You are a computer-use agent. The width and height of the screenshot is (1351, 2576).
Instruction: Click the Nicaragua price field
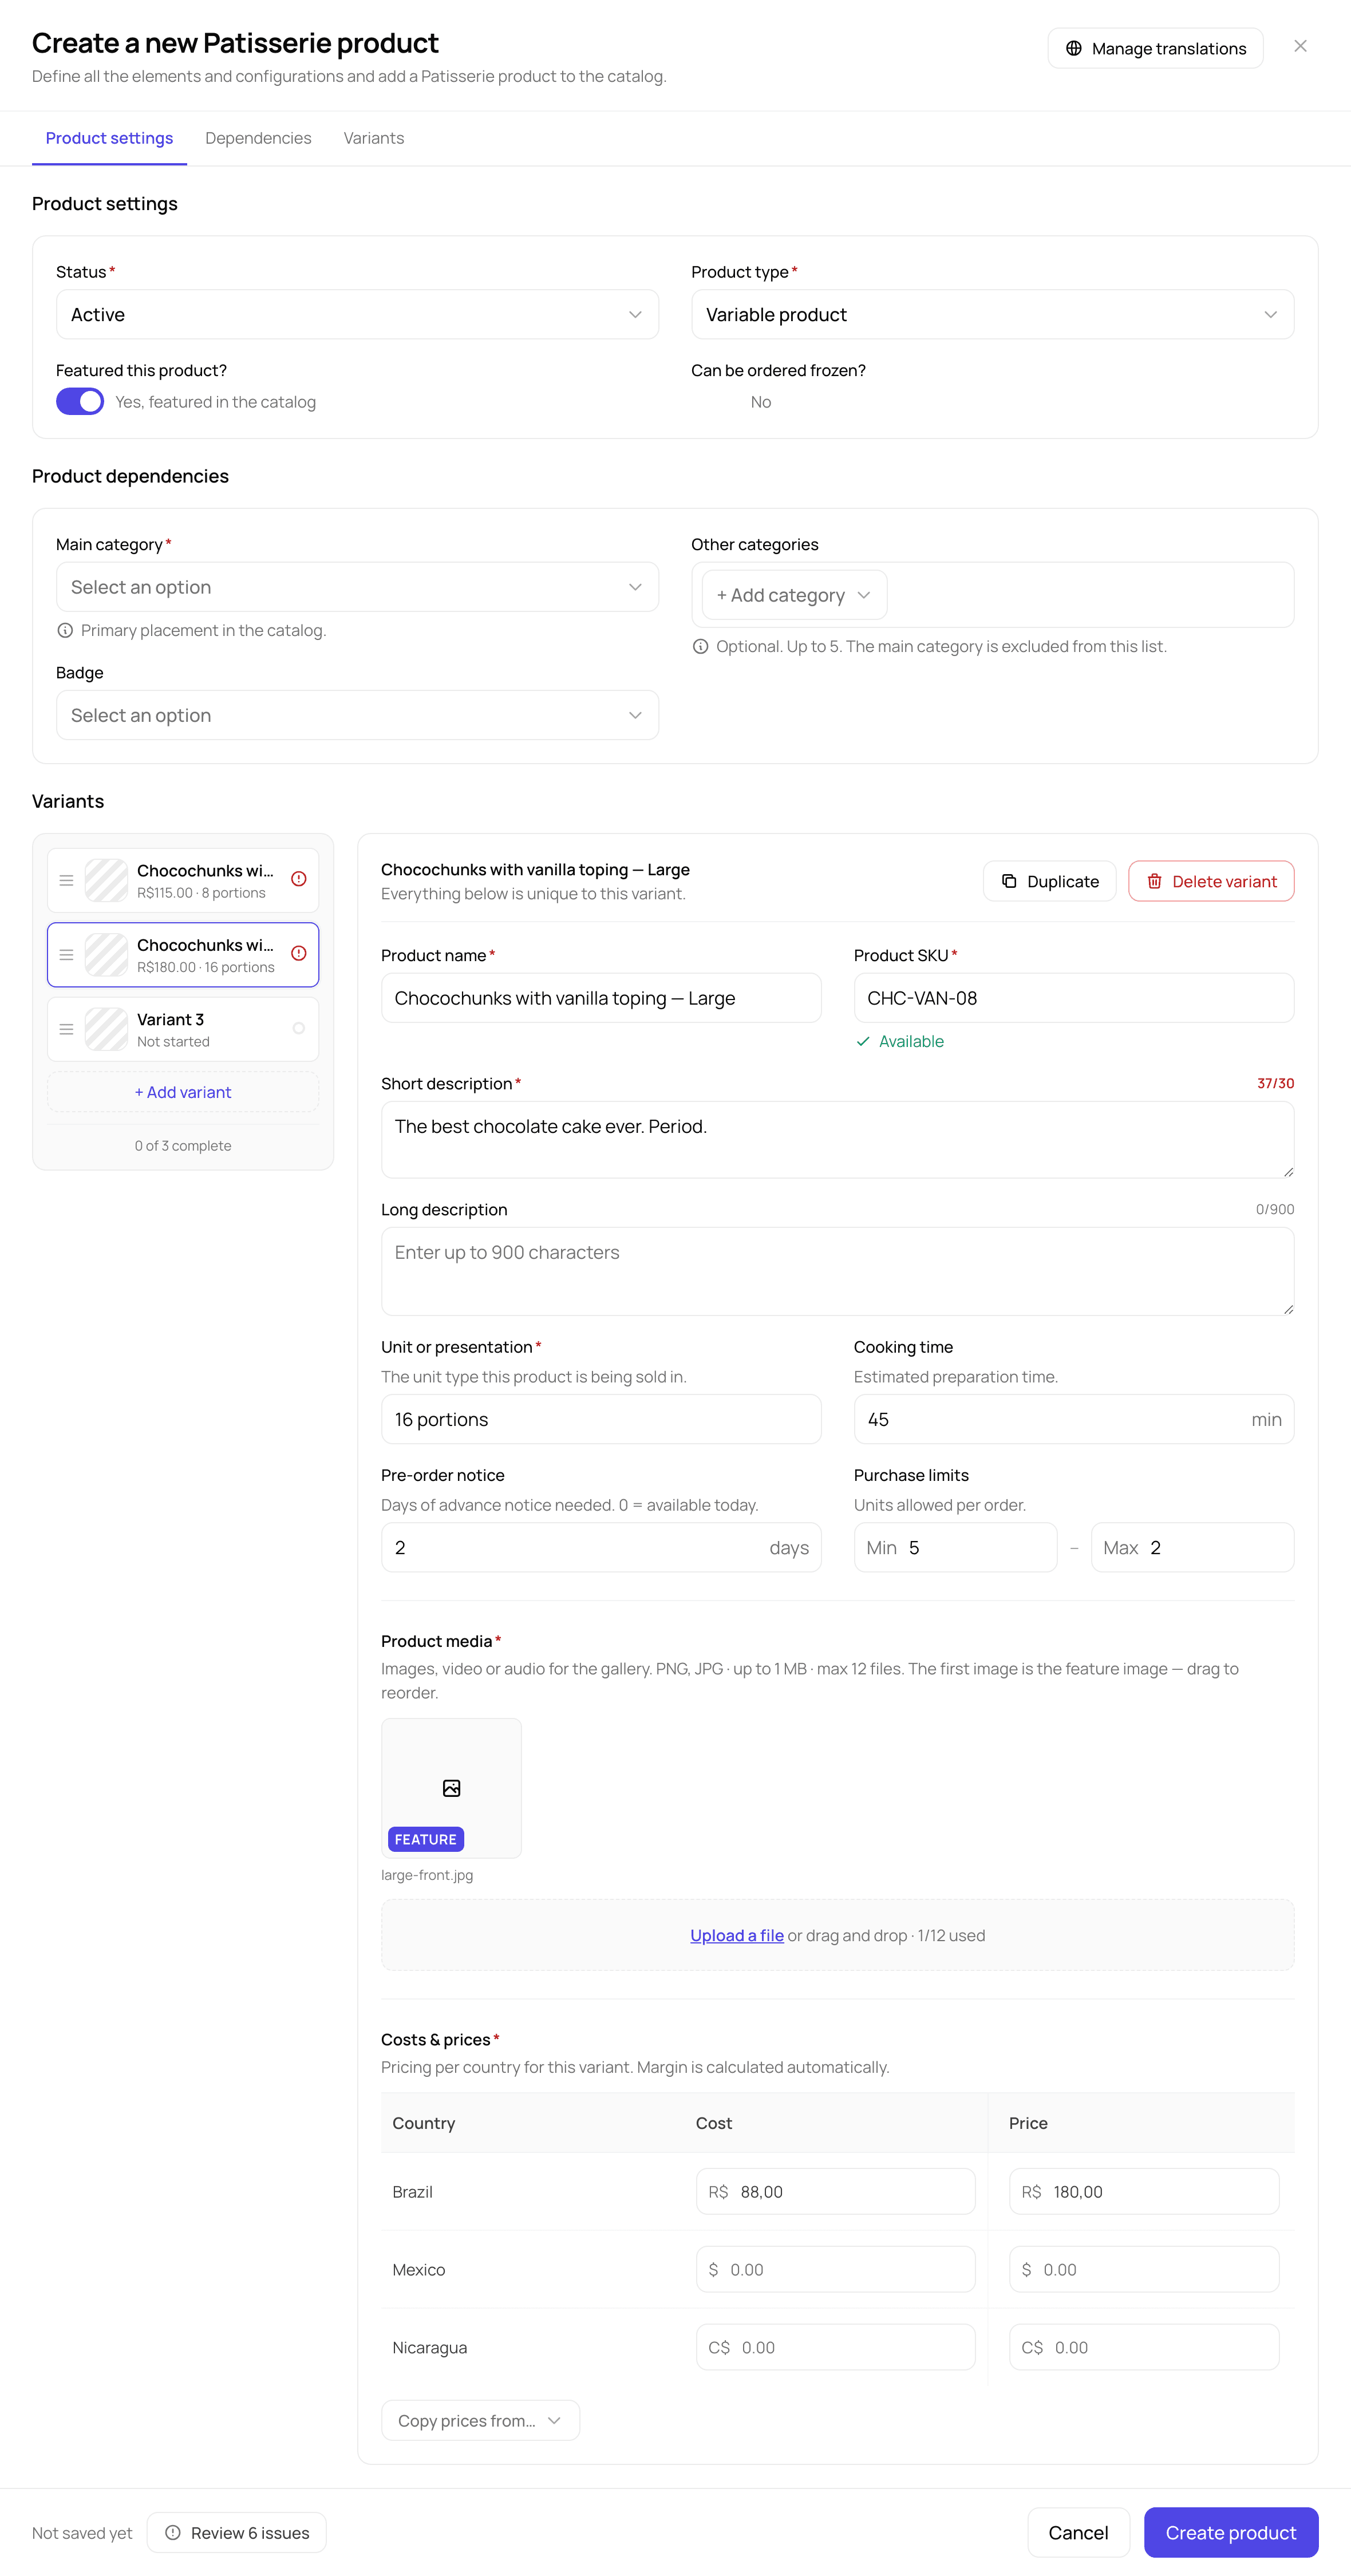[x=1144, y=2347]
